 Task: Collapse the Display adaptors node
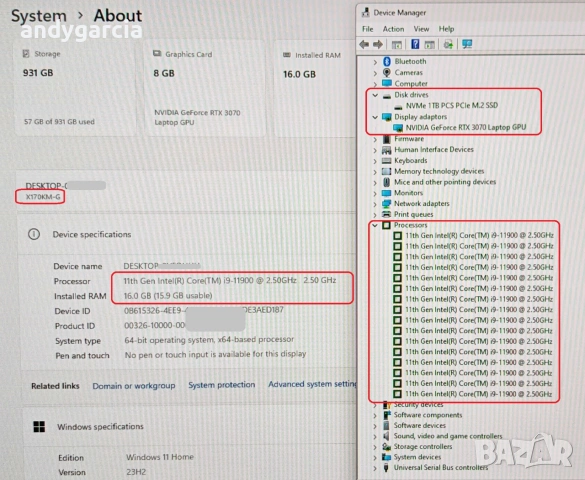click(375, 117)
